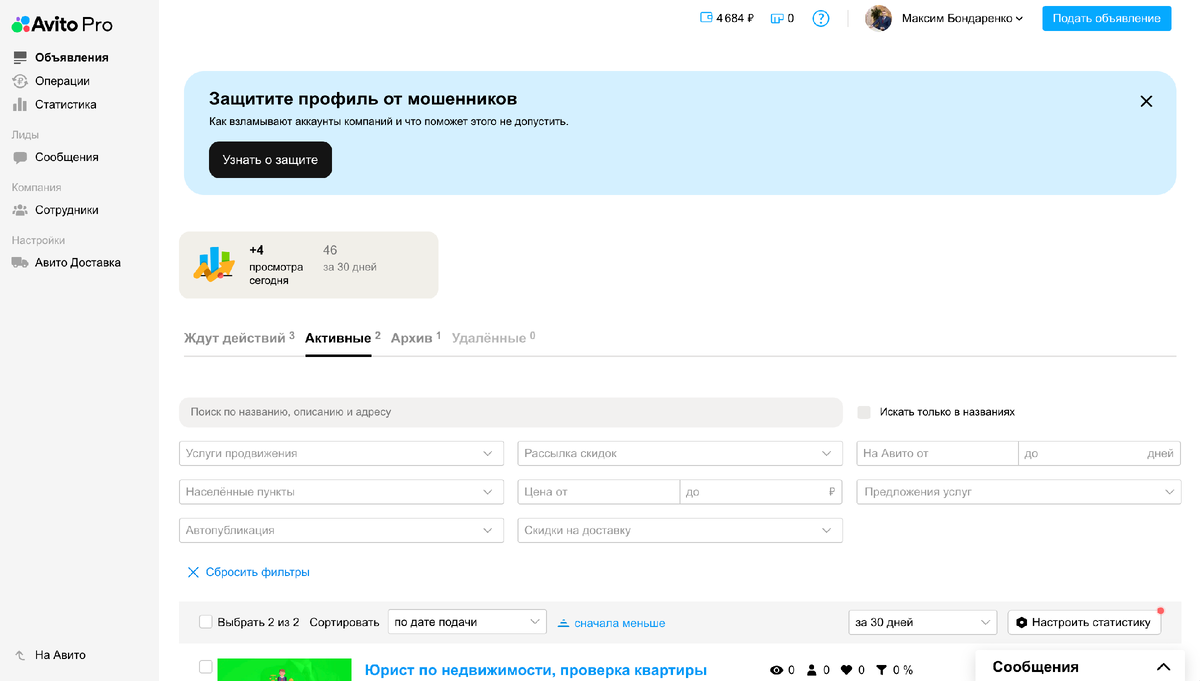1200x681 pixels.
Task: Open the Рассылка скидок dropdown
Action: point(680,453)
